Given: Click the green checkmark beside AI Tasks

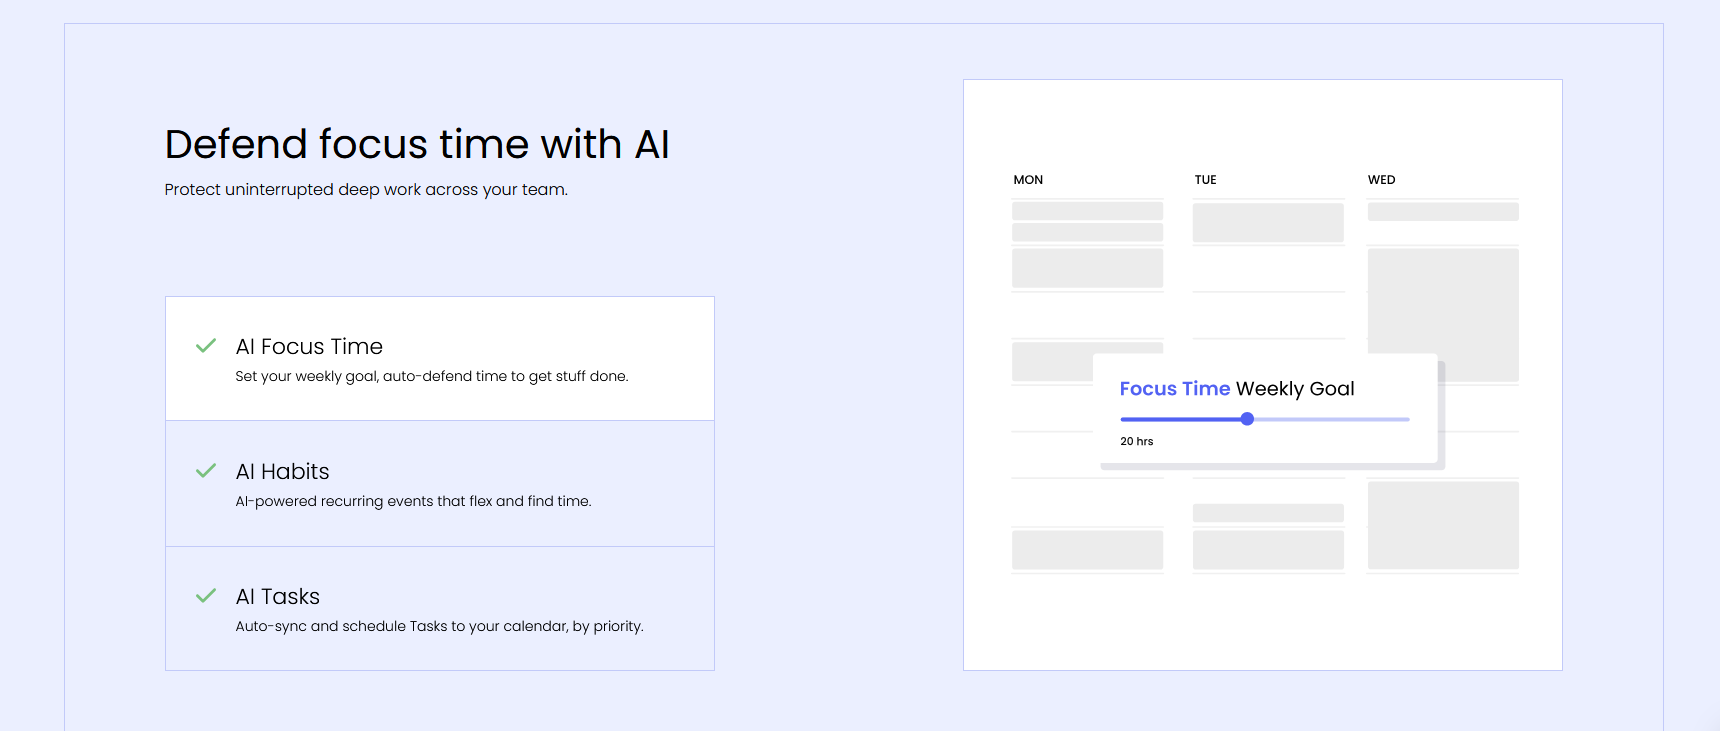Looking at the screenshot, I should (x=206, y=596).
